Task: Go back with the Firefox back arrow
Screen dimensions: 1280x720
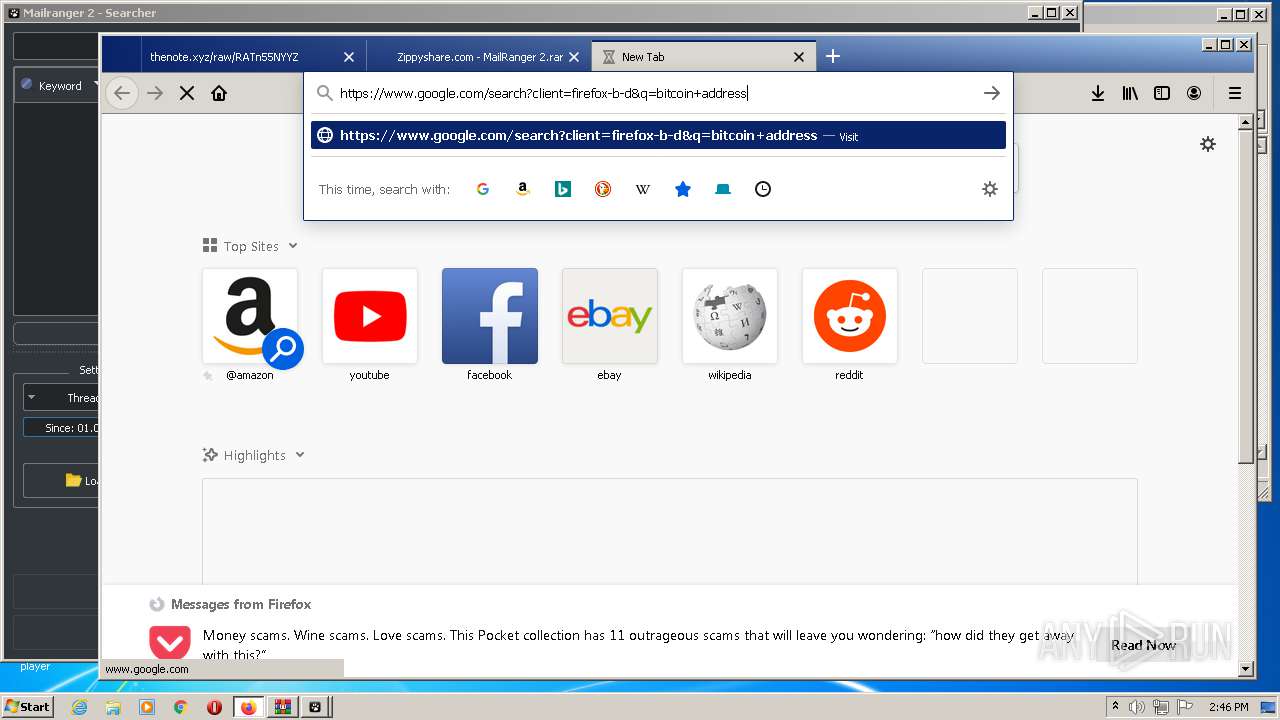Action: click(x=122, y=93)
